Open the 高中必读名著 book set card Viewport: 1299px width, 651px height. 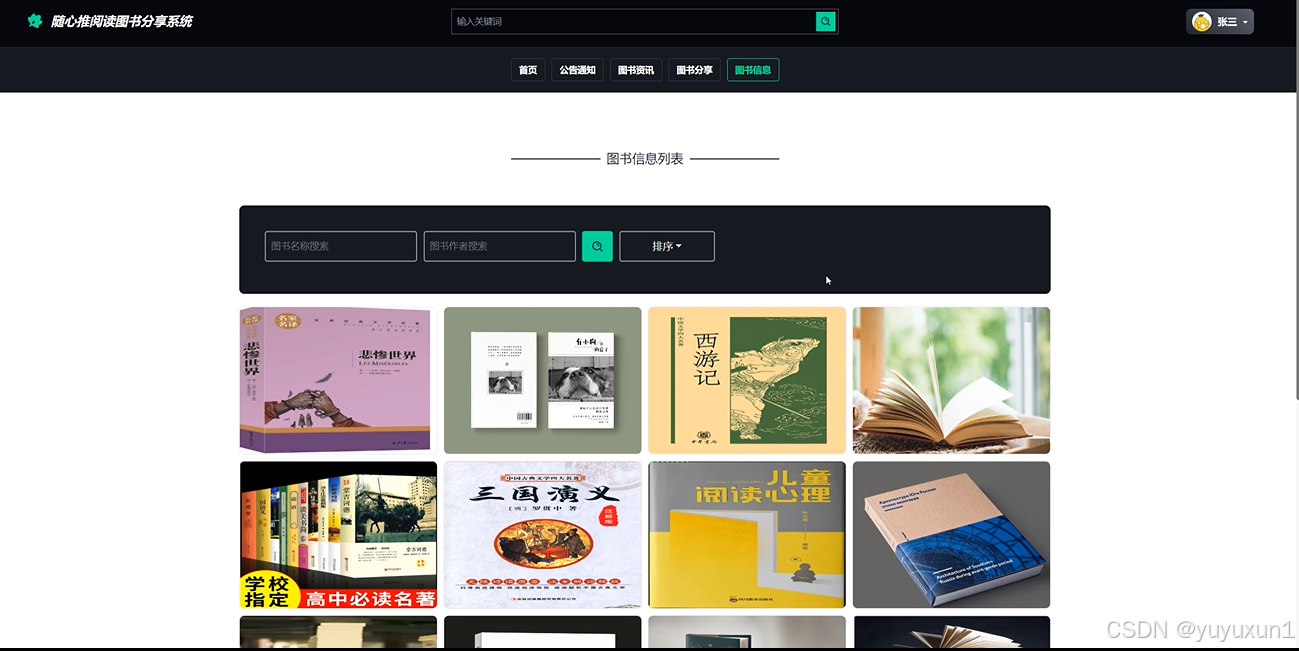tap(338, 535)
